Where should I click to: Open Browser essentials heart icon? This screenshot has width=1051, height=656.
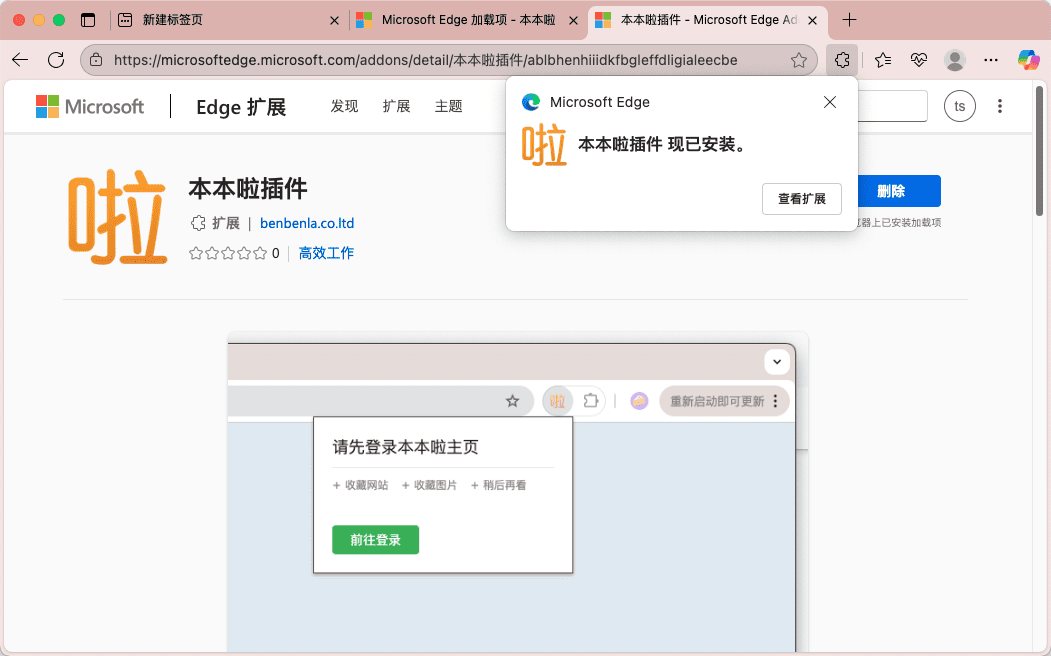(919, 60)
